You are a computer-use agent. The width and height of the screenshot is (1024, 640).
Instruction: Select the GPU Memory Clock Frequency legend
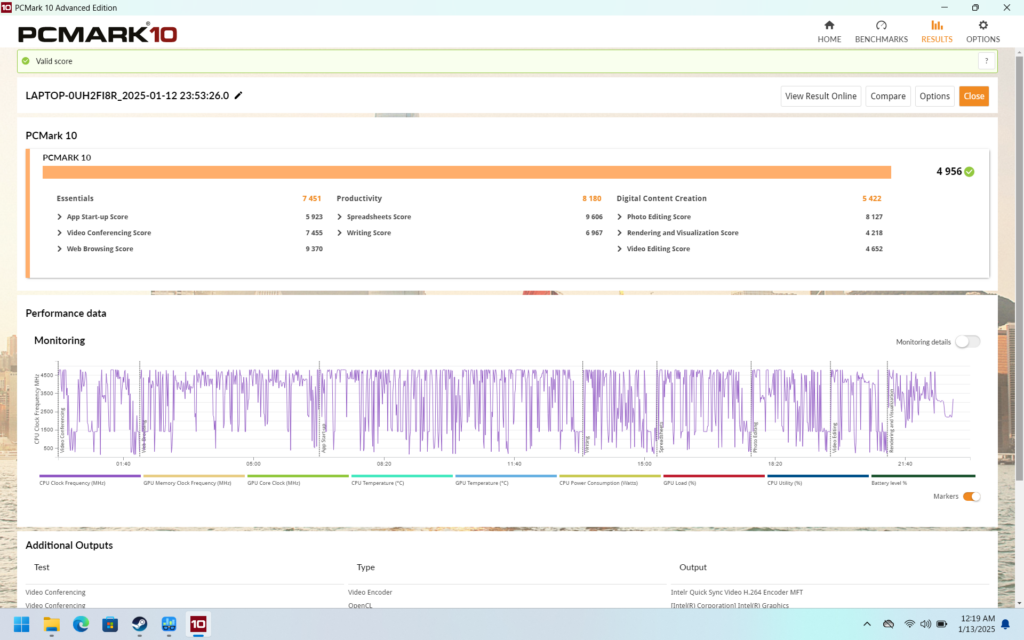(x=193, y=480)
